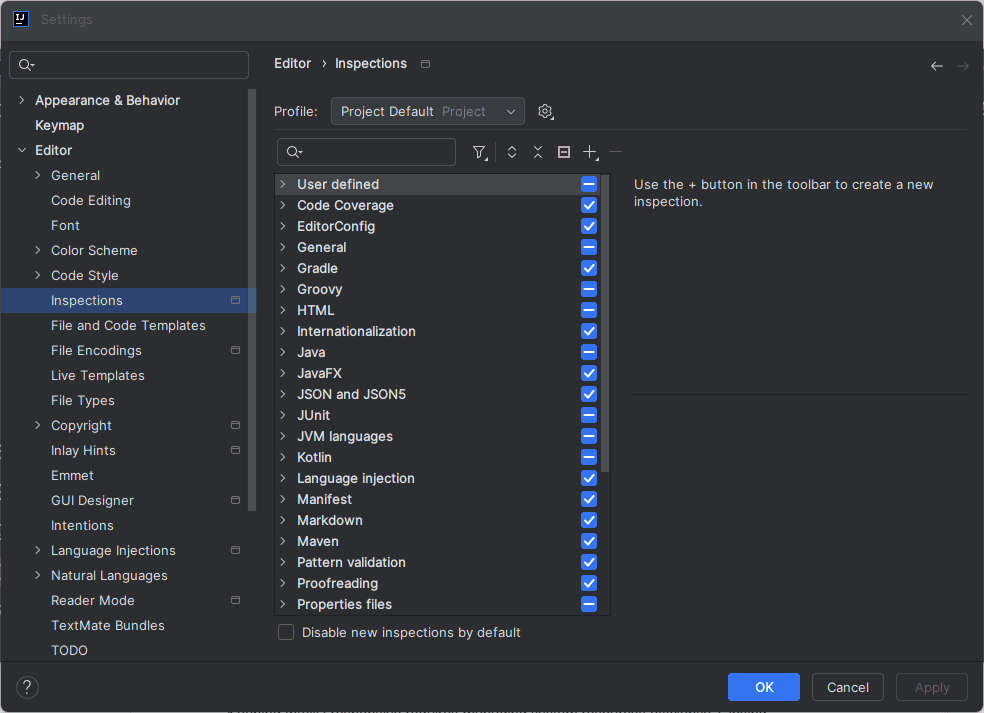
Task: Toggle the Gradle inspections checkbox
Action: 589,268
